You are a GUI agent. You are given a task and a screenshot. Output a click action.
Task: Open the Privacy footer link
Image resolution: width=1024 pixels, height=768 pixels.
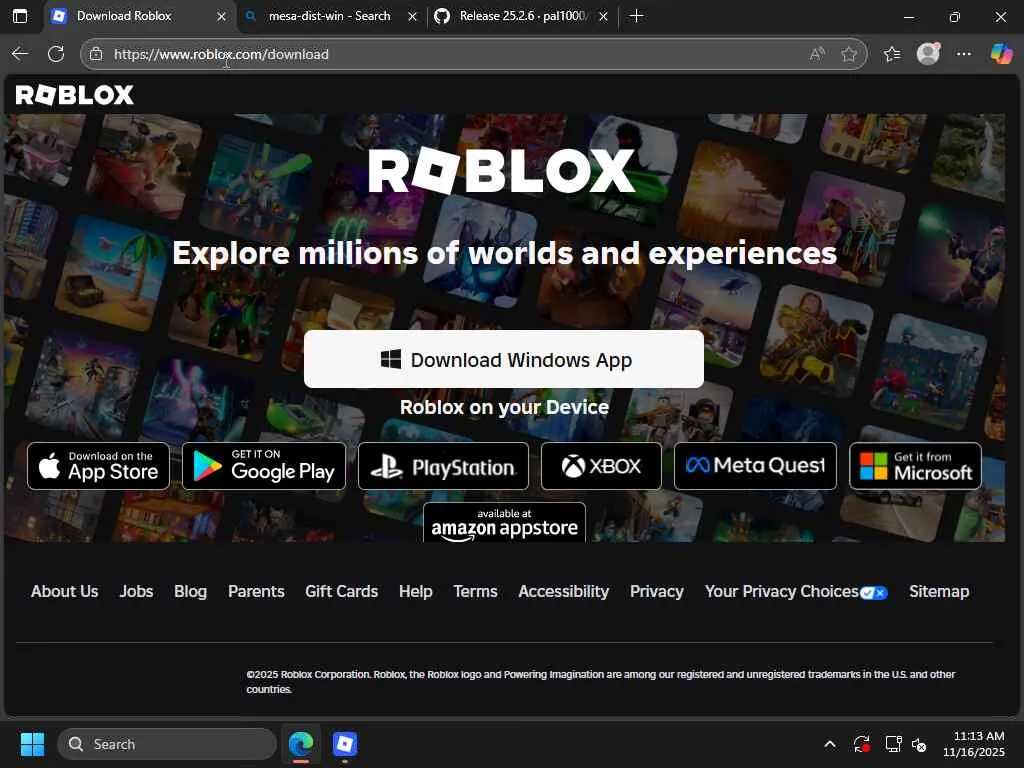pos(657,592)
